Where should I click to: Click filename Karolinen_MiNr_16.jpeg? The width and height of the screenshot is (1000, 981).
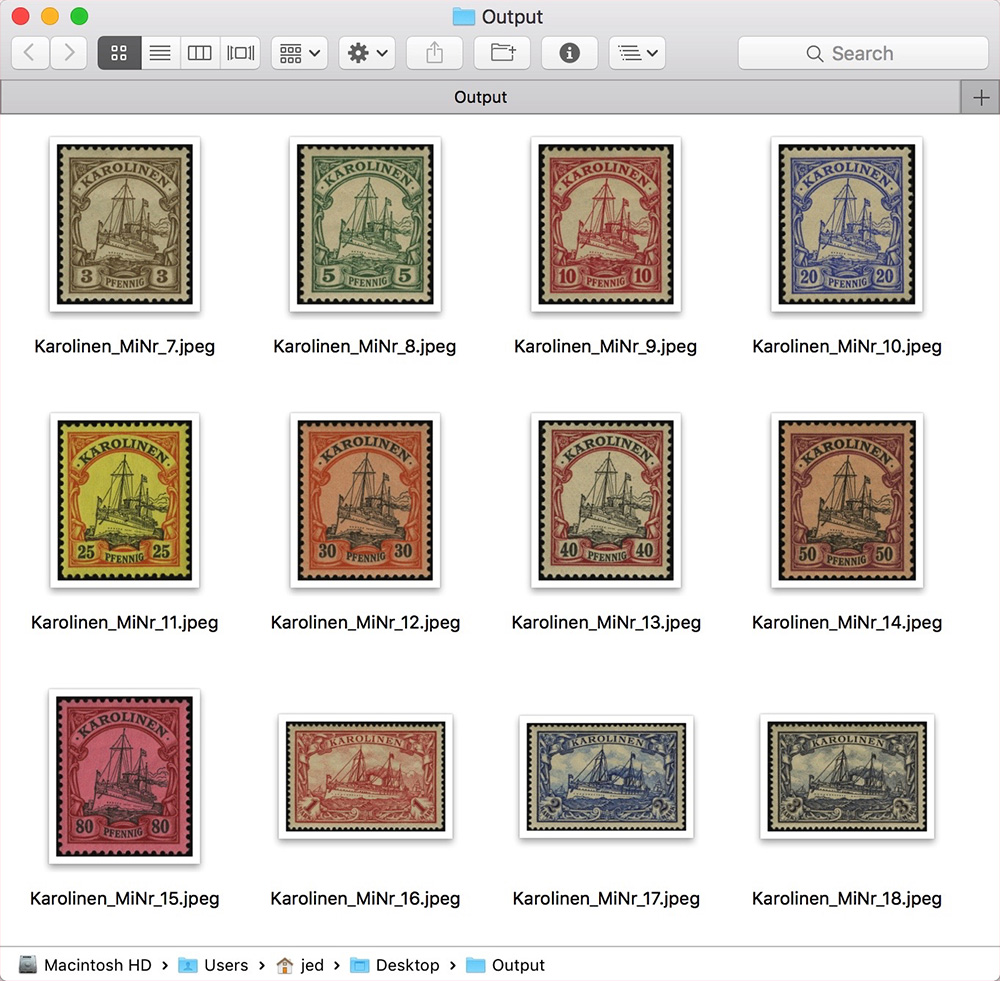(x=365, y=899)
